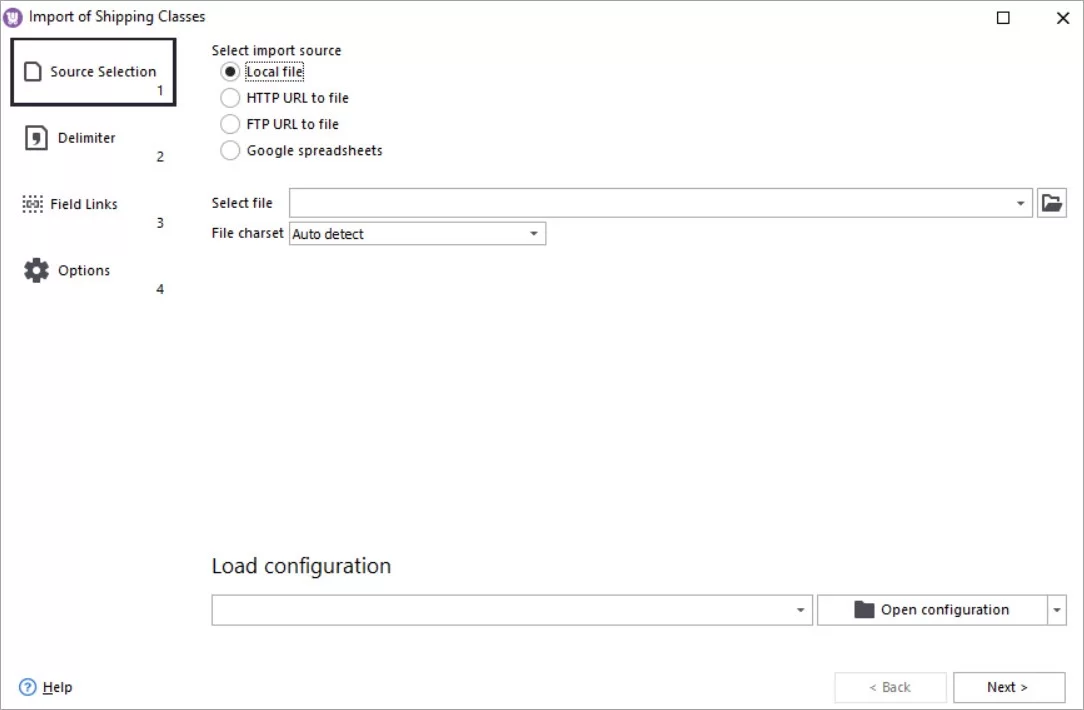Select the HTTP URL to file source

coord(230,97)
